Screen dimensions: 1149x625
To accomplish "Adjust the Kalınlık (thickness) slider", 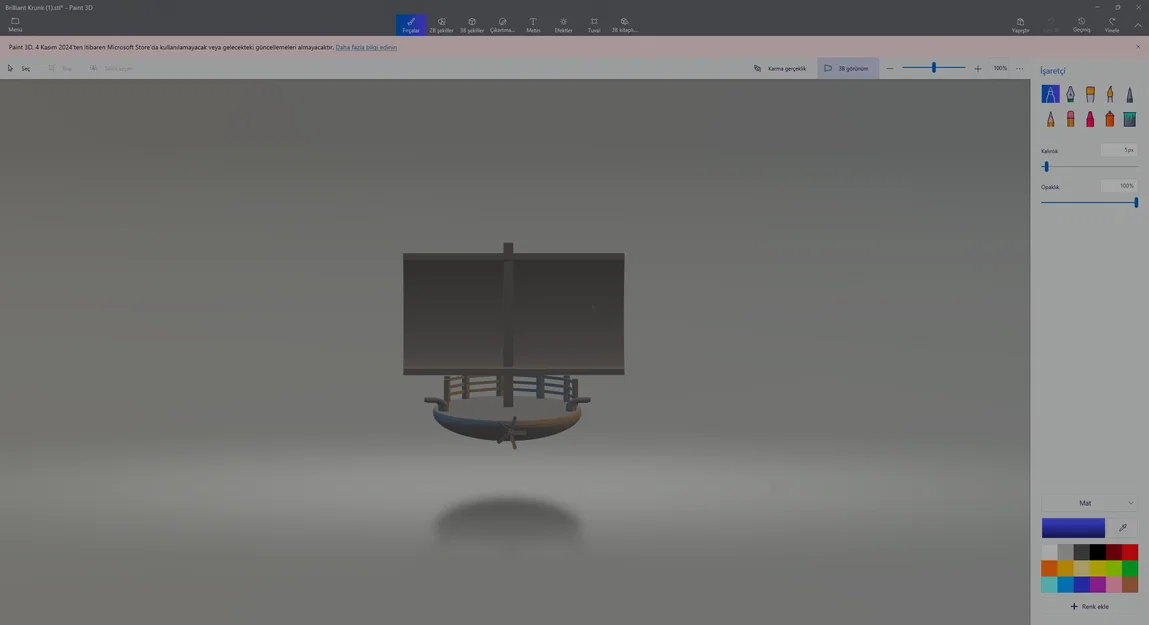I will [1089, 166].
